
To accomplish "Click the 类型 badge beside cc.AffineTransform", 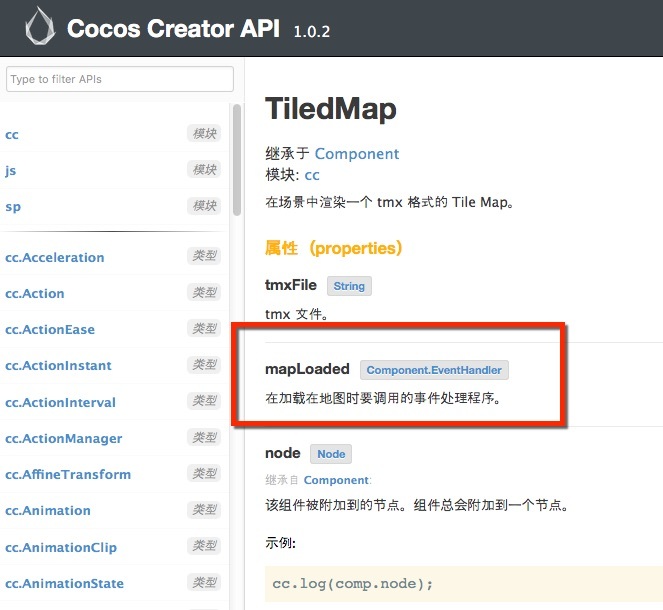I will (204, 473).
